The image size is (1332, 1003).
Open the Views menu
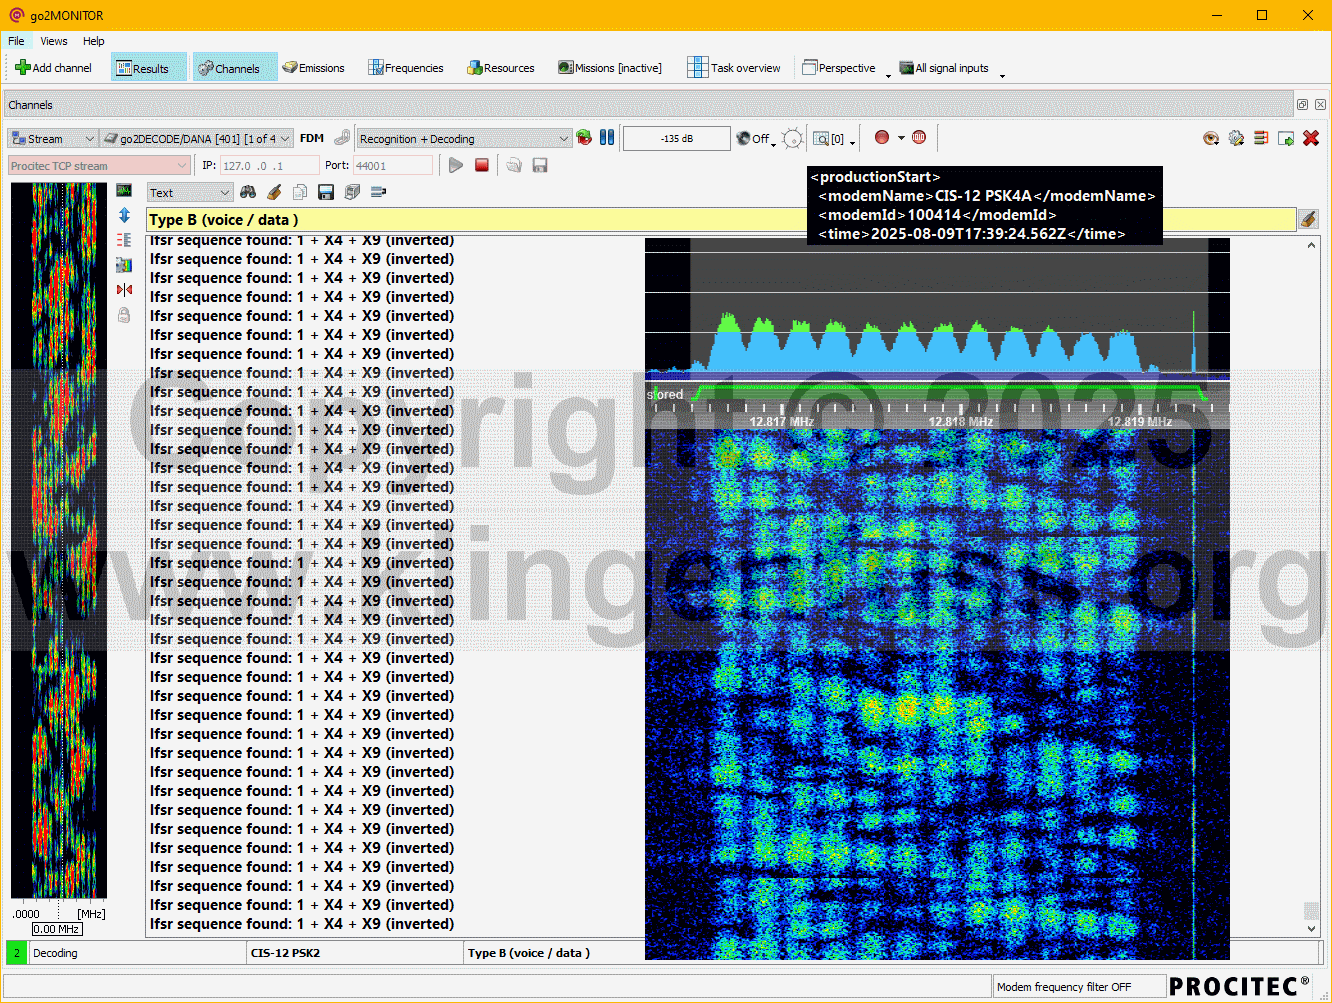54,41
